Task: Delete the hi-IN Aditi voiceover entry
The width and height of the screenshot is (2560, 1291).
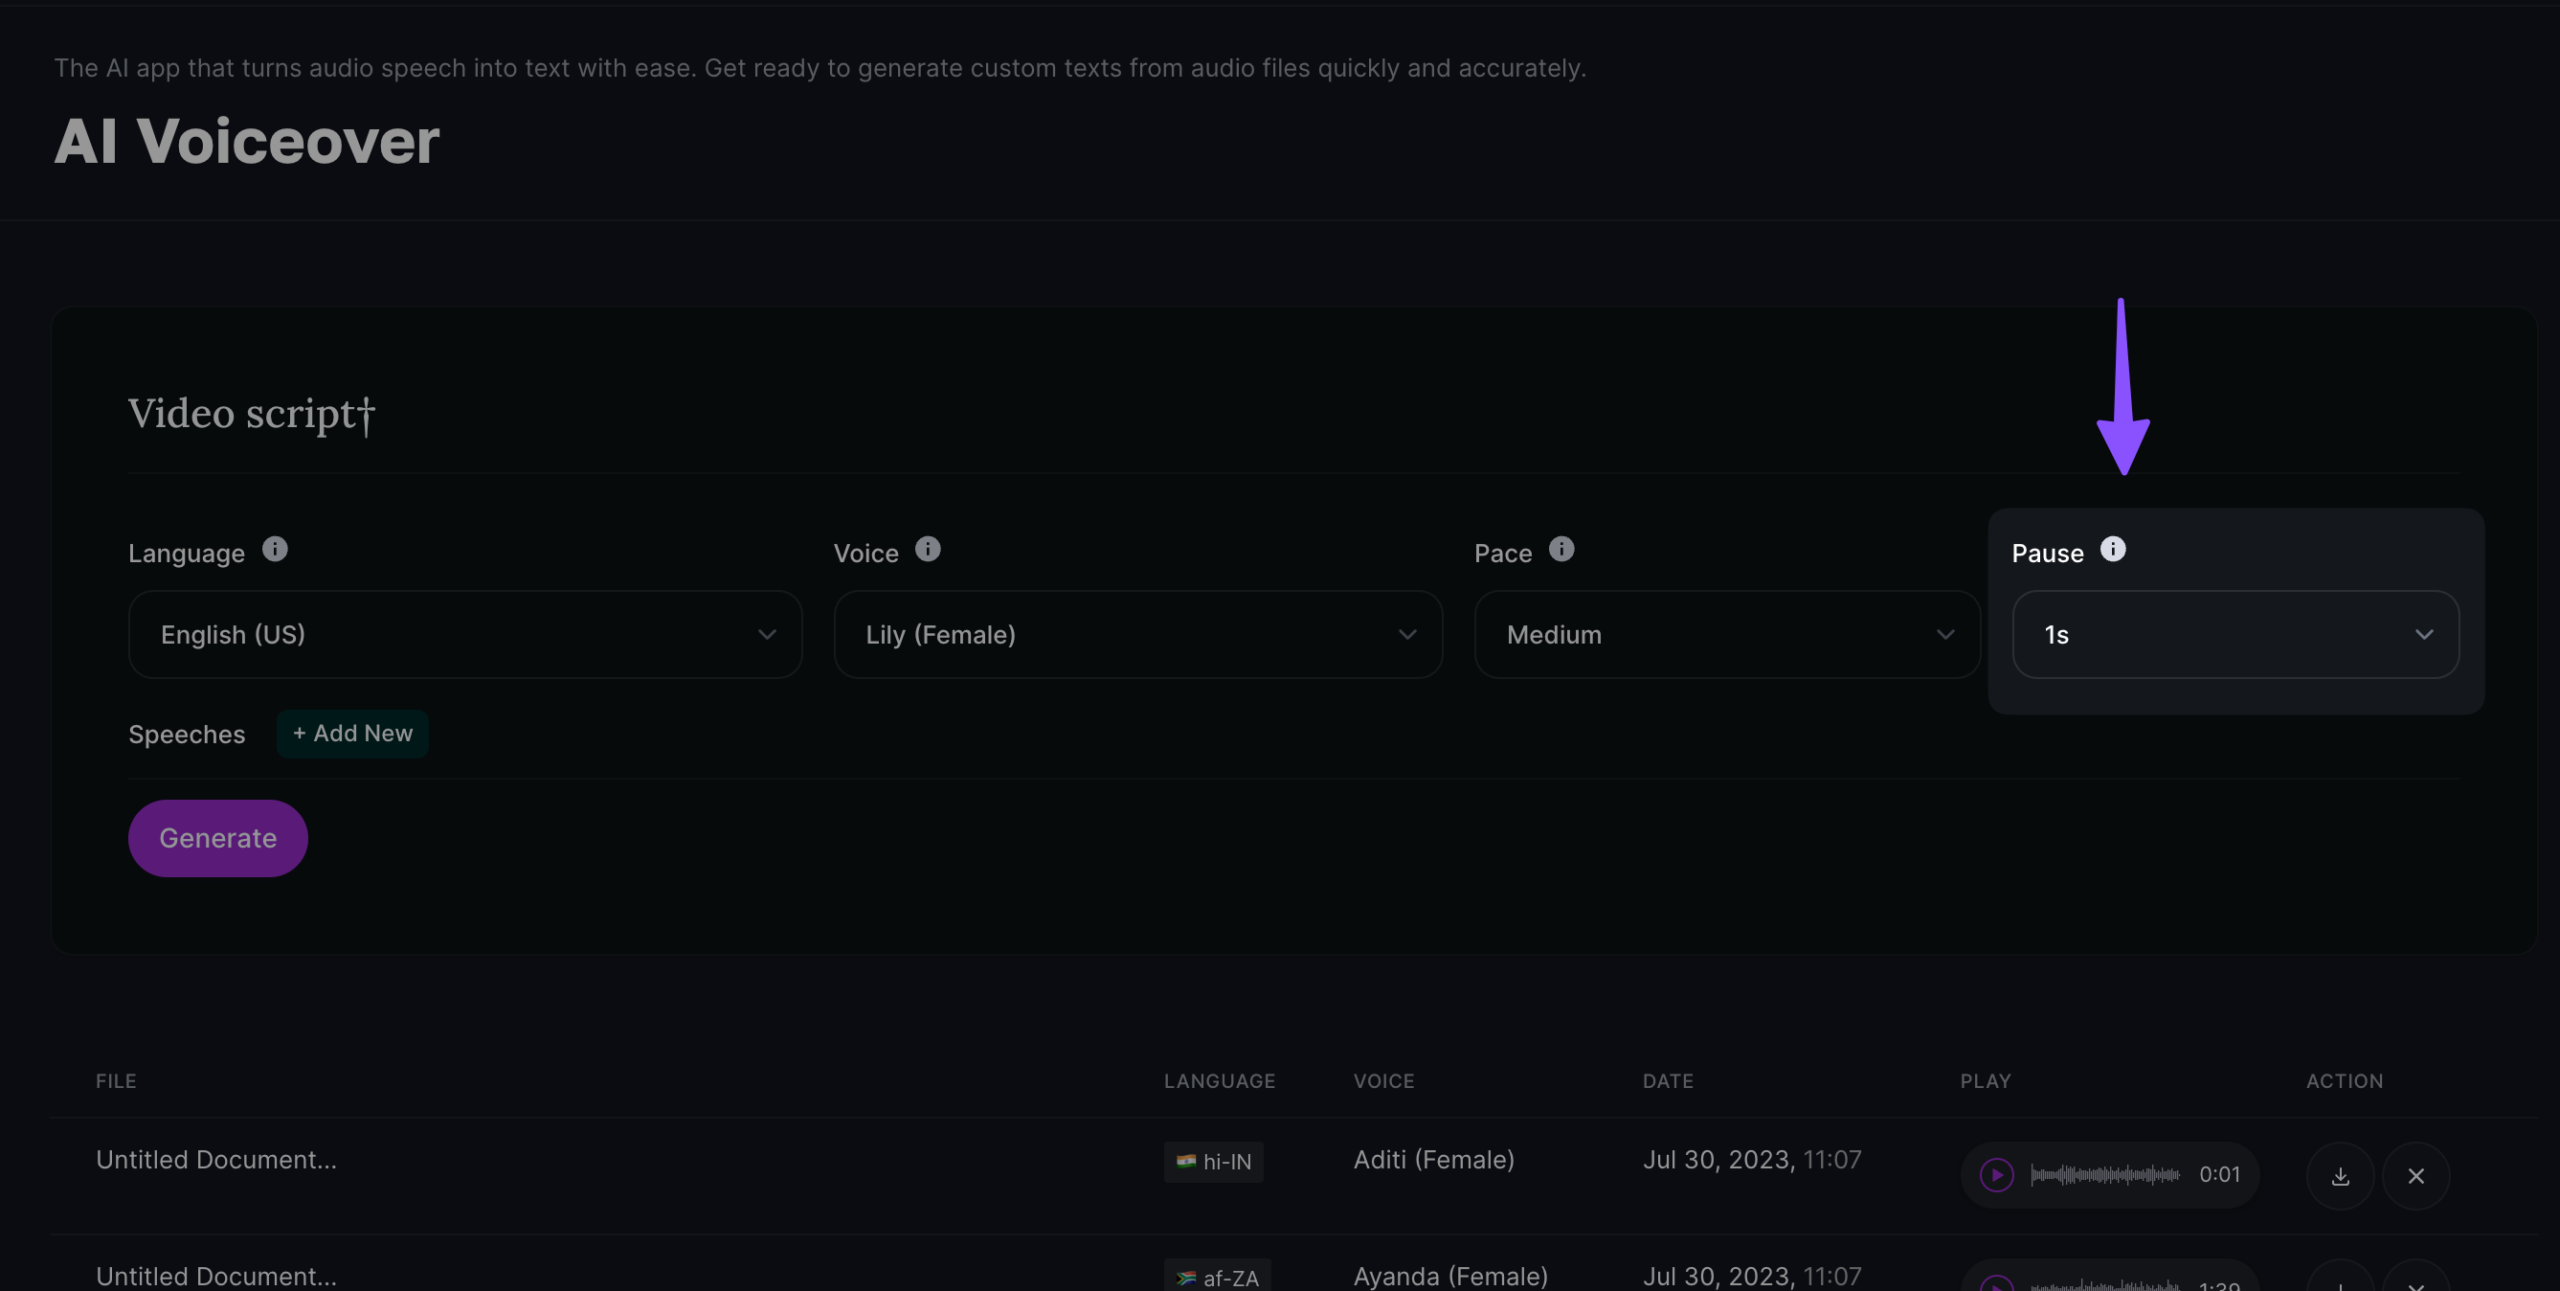Action: [2416, 1176]
